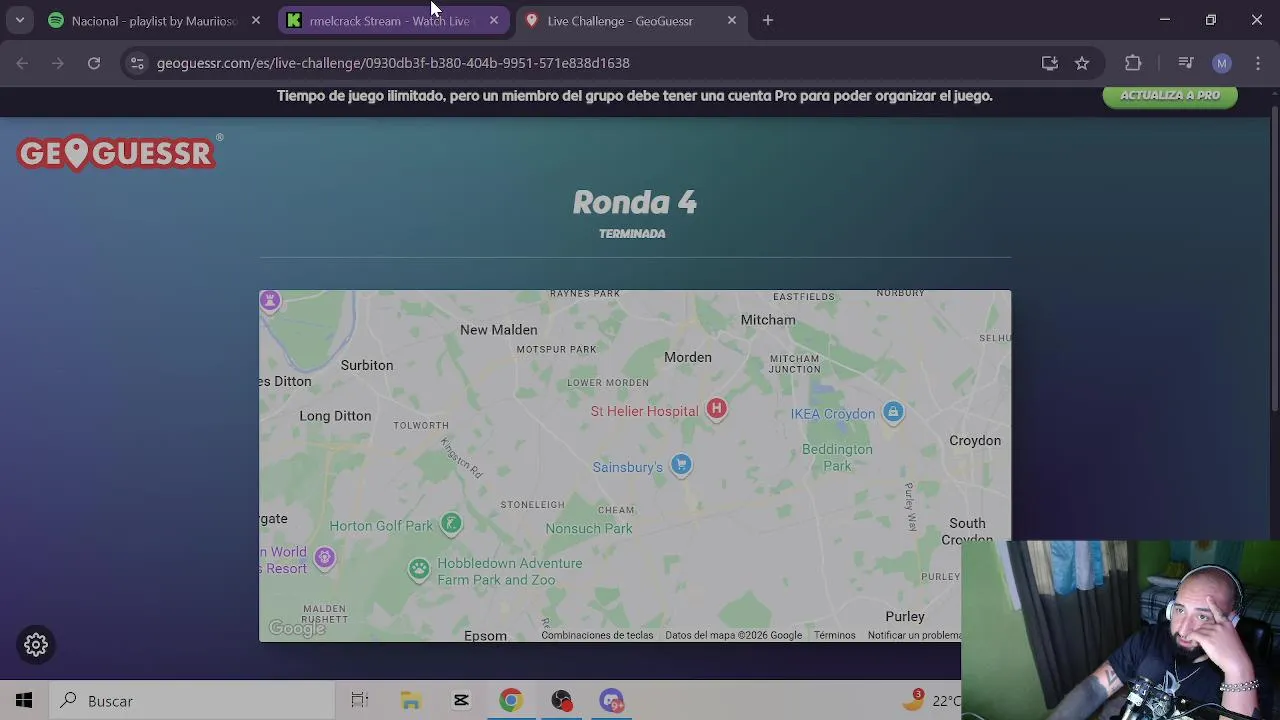Open the black-and-red taskbar icon after Chrome
The height and width of the screenshot is (720, 1280).
pyautogui.click(x=561, y=701)
